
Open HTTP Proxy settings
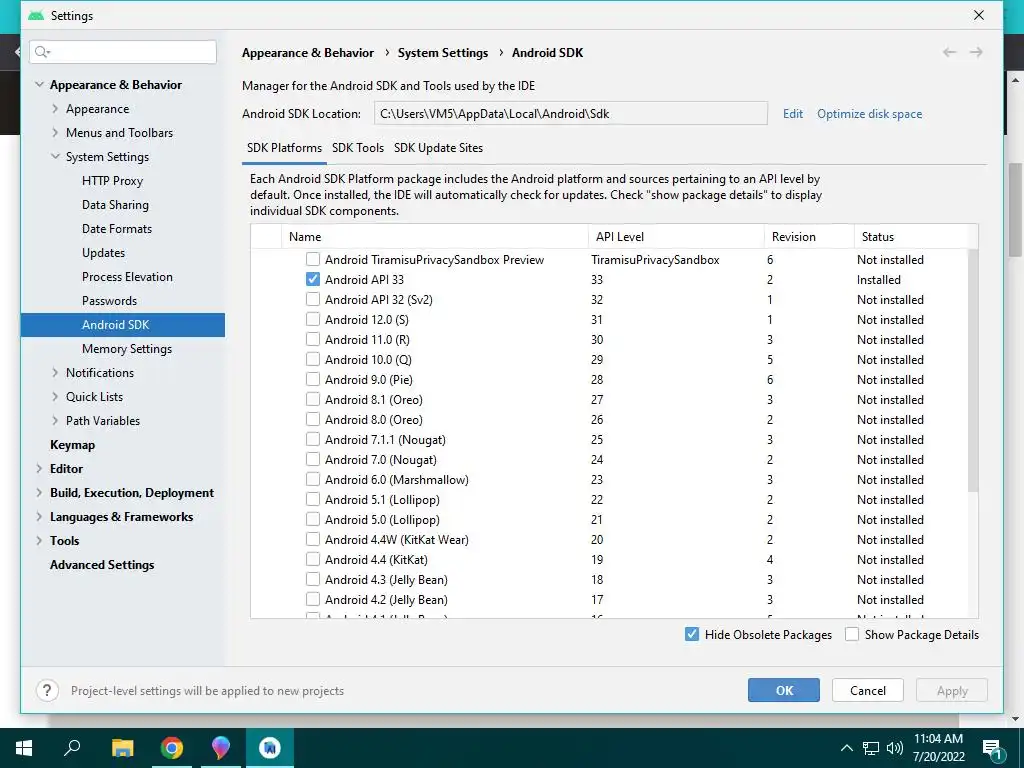tap(112, 181)
